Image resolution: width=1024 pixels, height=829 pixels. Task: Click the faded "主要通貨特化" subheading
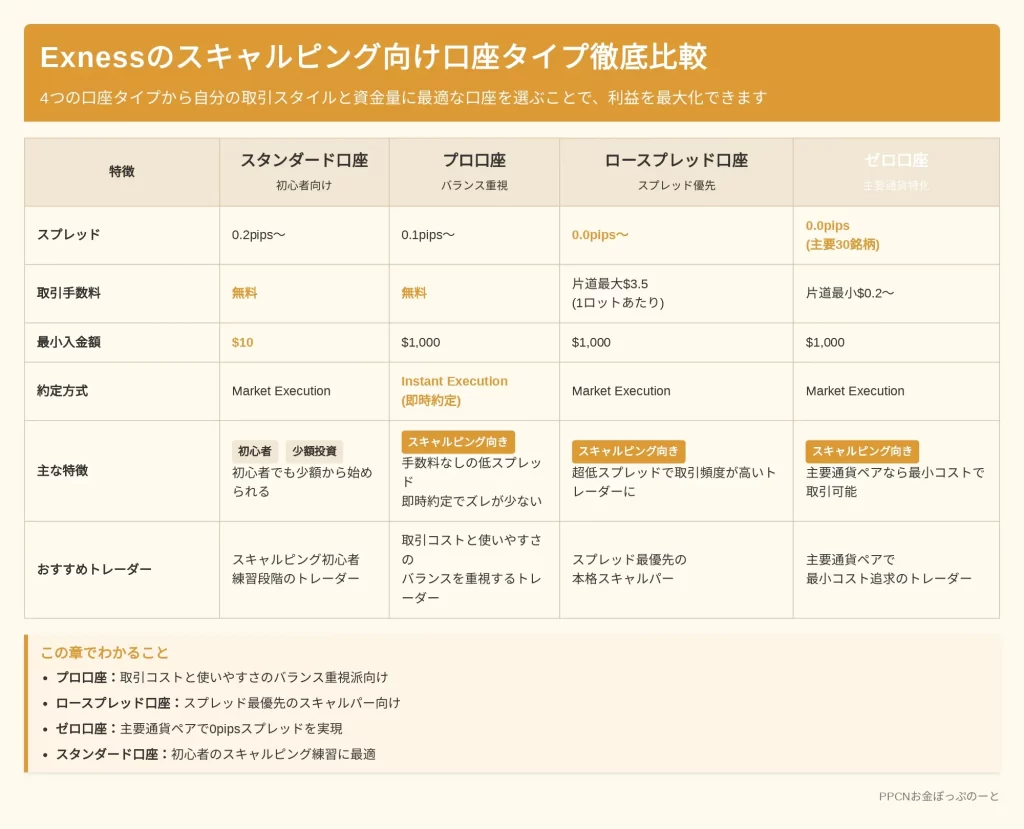[896, 186]
